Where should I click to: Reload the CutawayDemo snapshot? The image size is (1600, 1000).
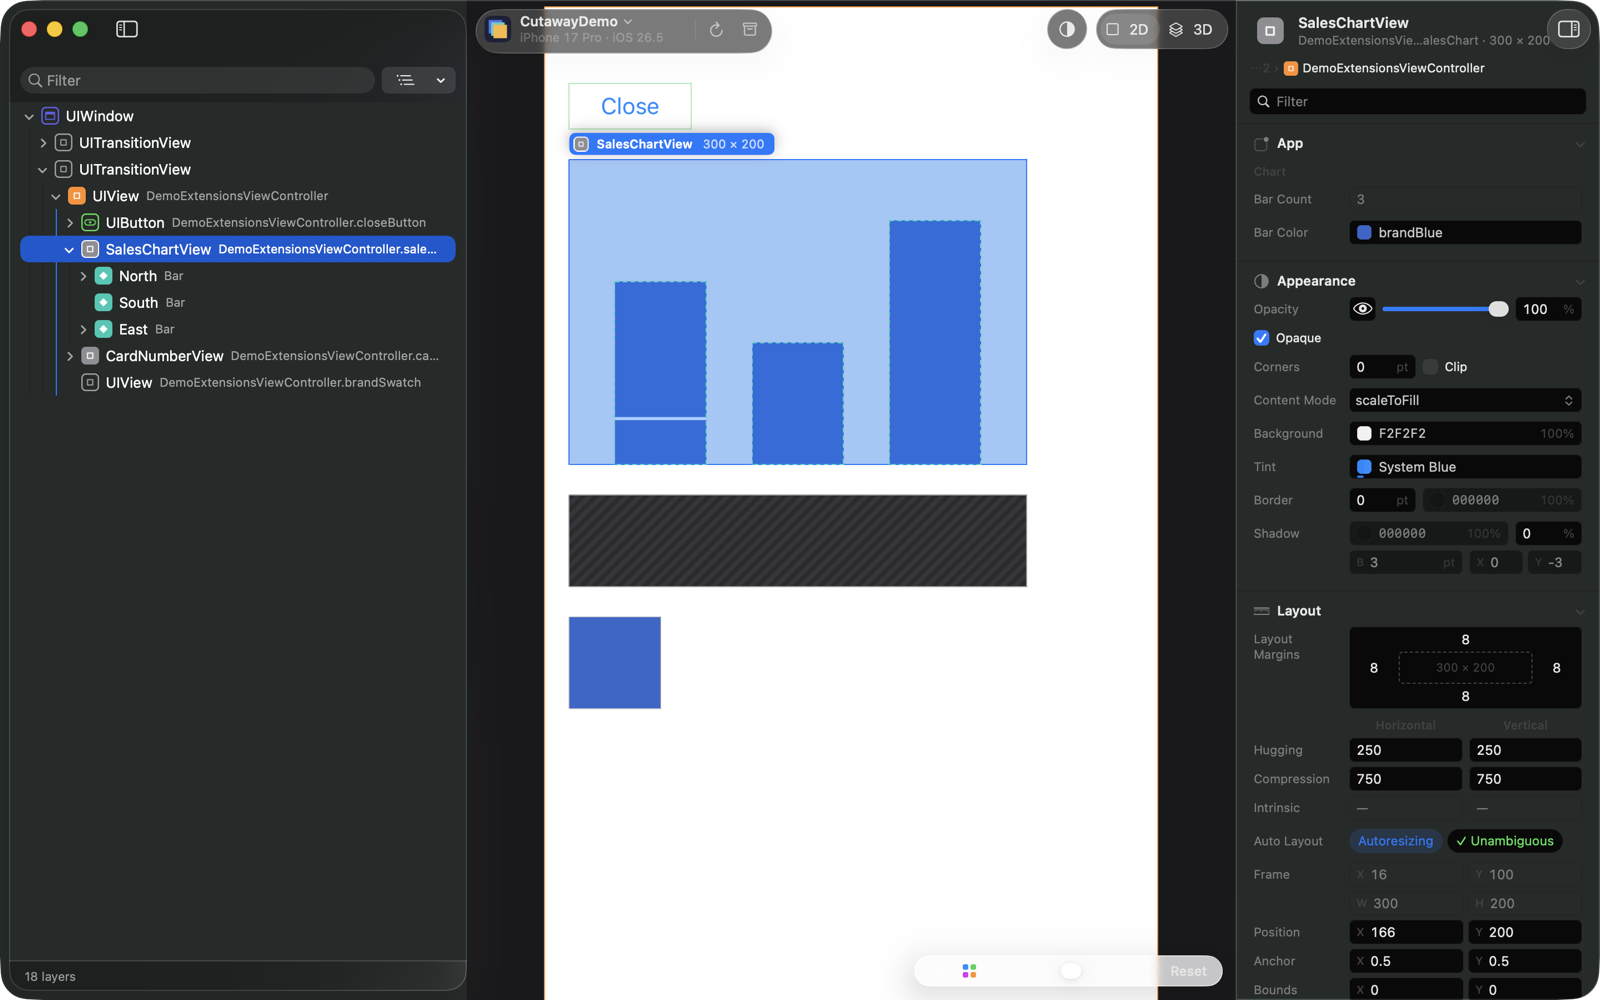pos(716,30)
